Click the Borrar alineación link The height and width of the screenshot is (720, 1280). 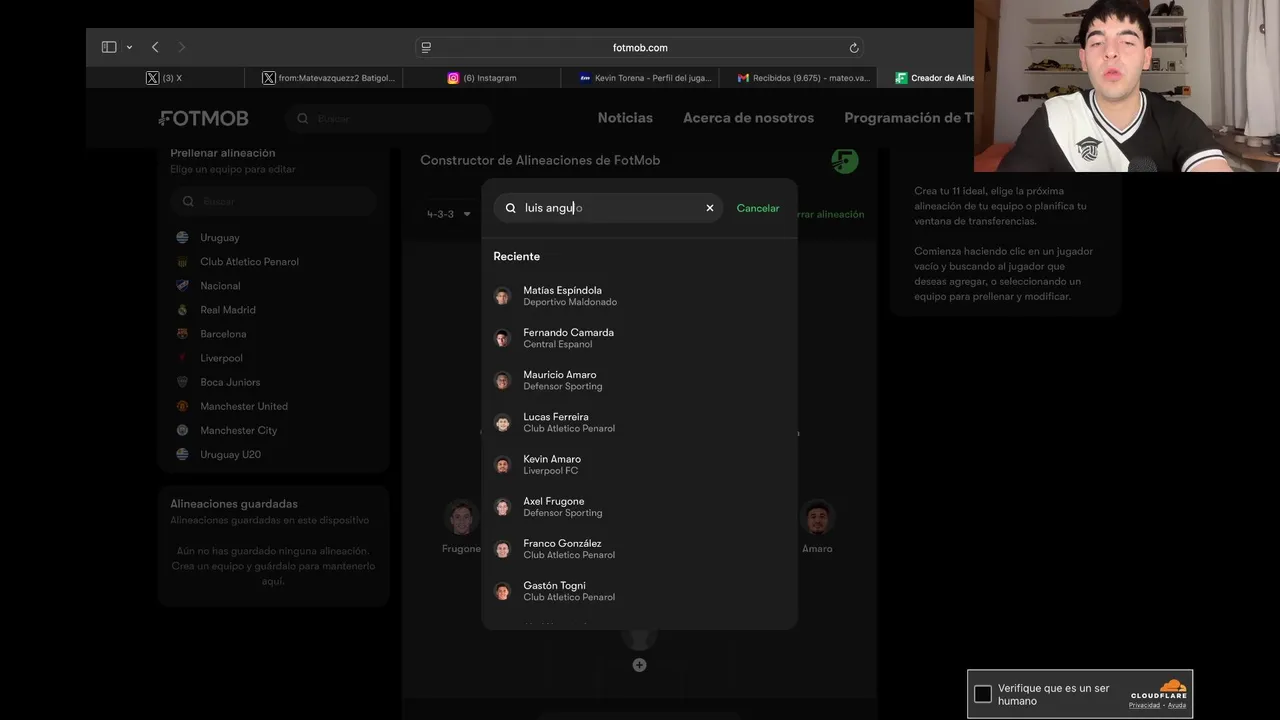click(830, 214)
